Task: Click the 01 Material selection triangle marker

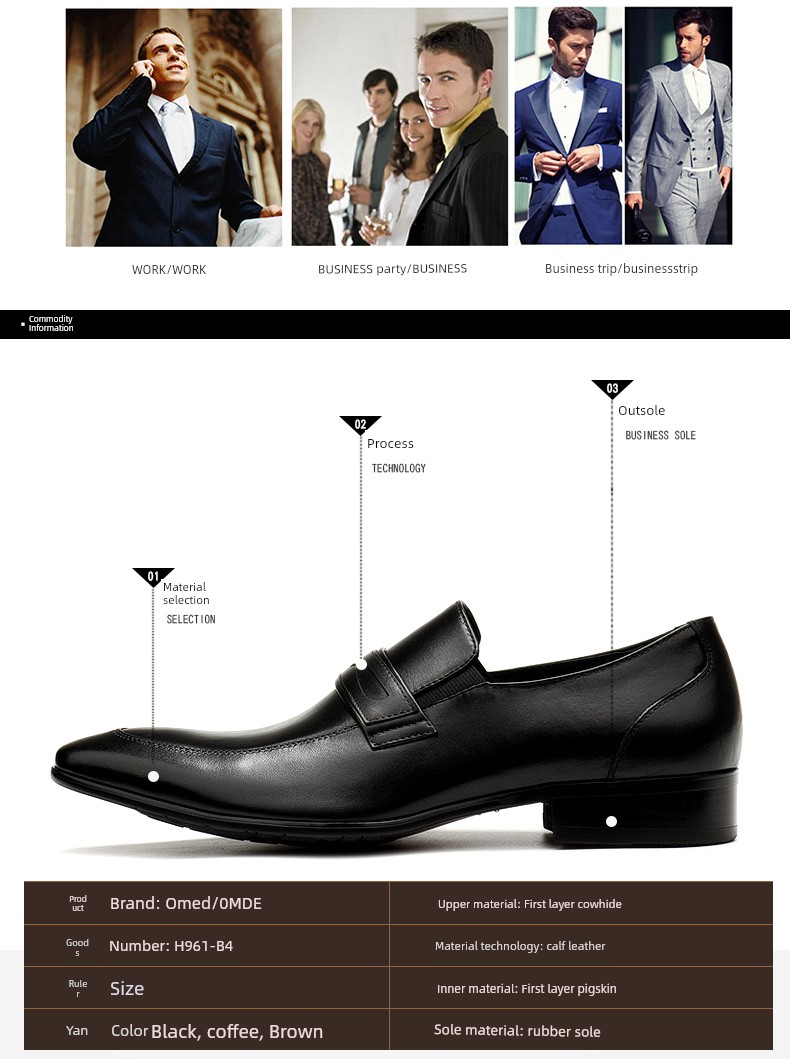Action: pos(153,577)
